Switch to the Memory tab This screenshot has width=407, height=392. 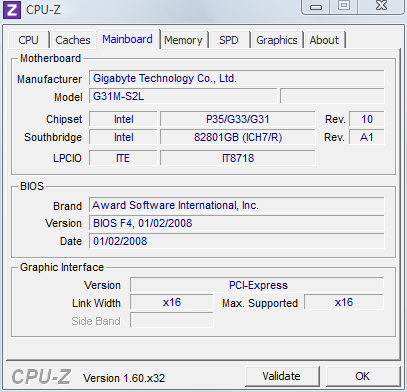pyautogui.click(x=183, y=40)
